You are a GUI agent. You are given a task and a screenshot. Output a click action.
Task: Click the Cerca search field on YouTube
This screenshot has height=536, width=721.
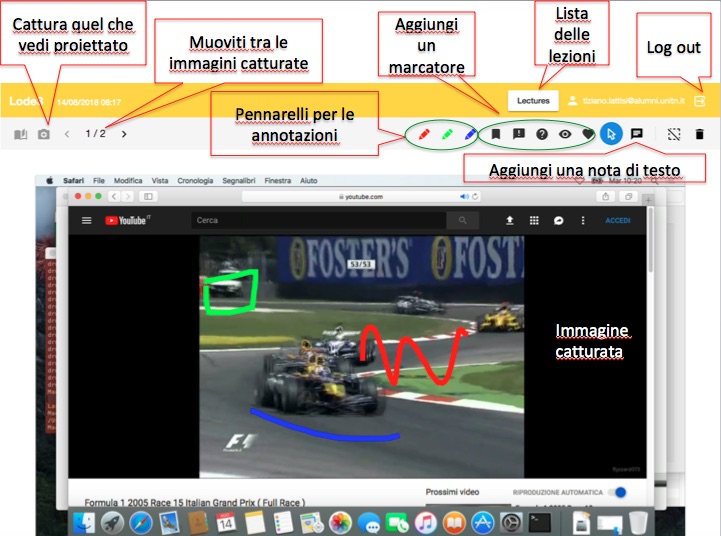319,221
